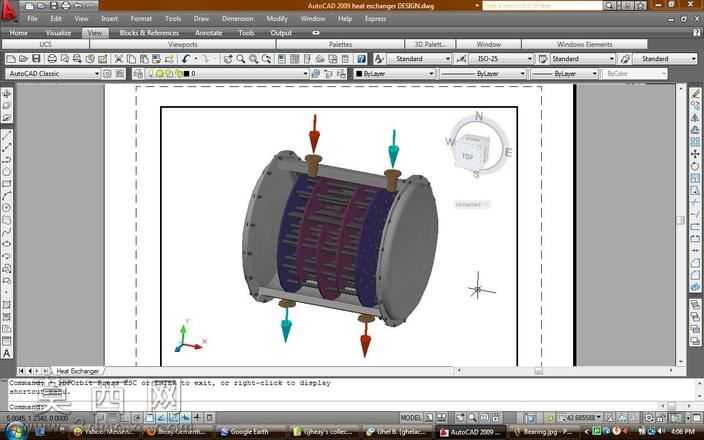This screenshot has height=440, width=704.
Task: Create a new drawing via New icon
Action: coord(11,59)
